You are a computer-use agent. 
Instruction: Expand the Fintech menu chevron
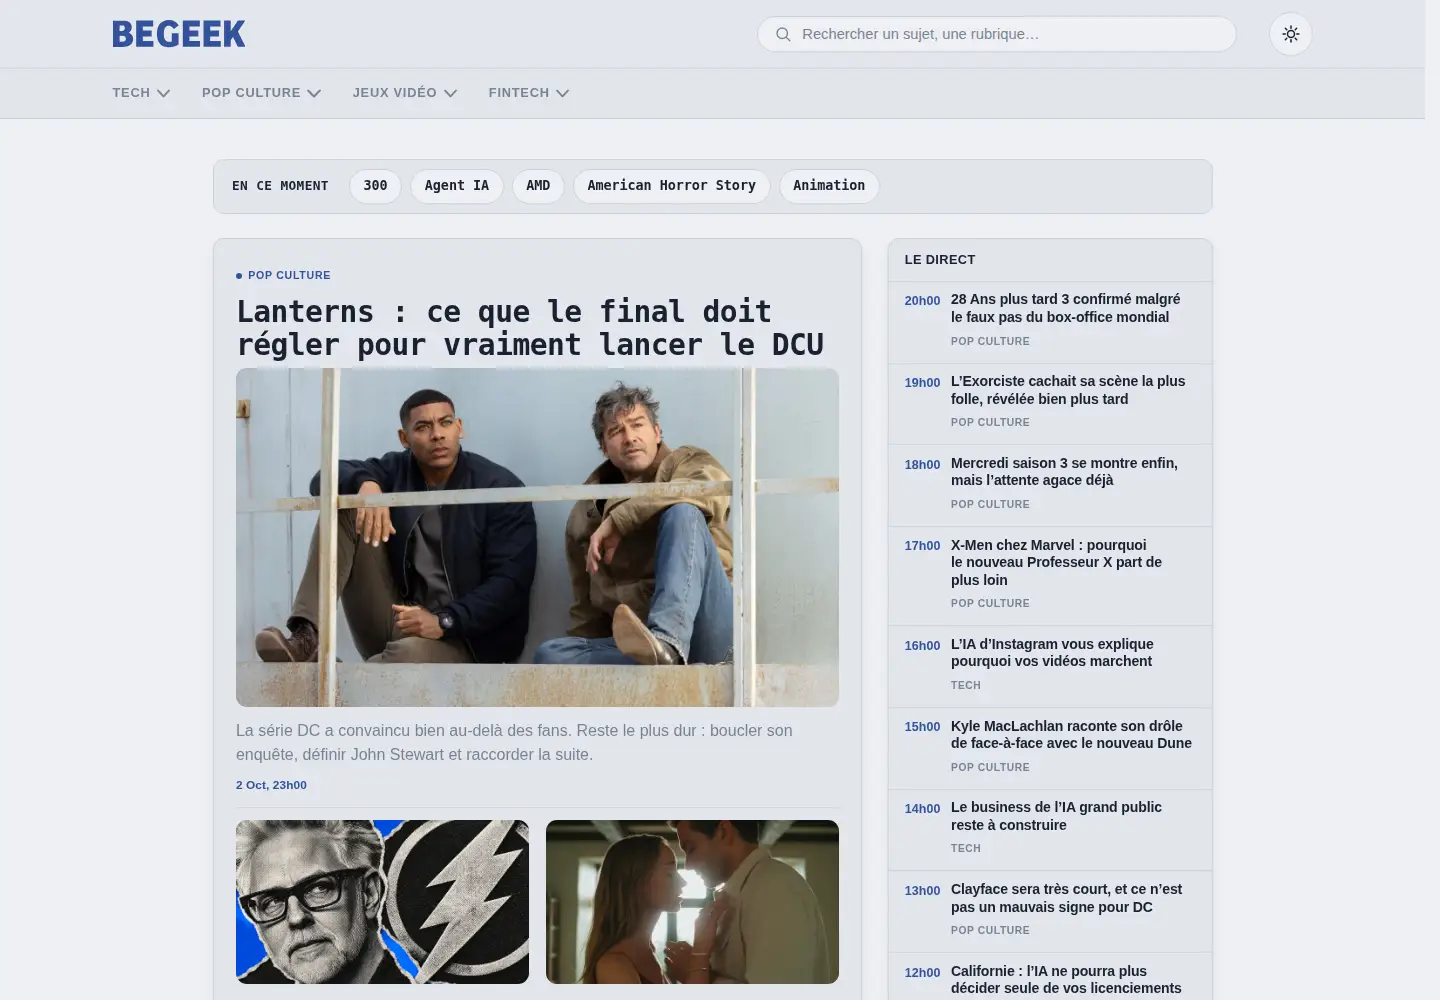point(562,93)
